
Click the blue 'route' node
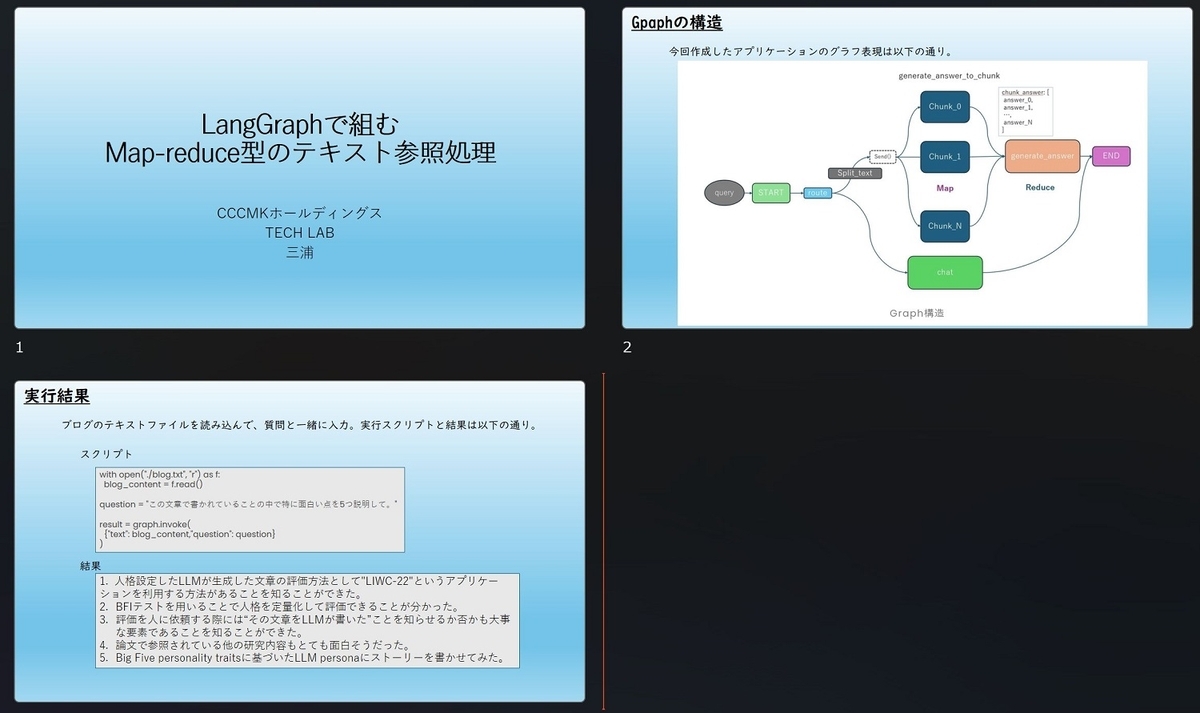pyautogui.click(x=818, y=193)
